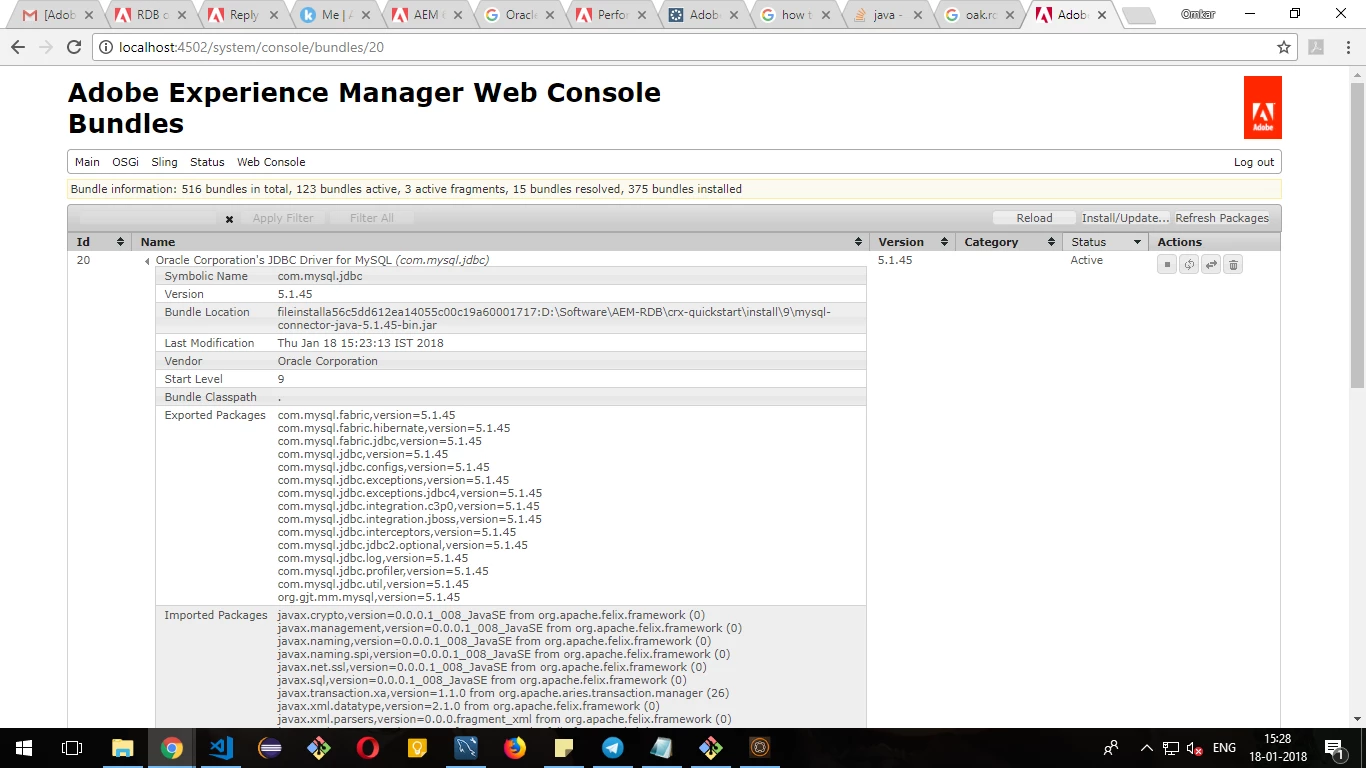Open Eclipse from the taskbar

click(270, 747)
